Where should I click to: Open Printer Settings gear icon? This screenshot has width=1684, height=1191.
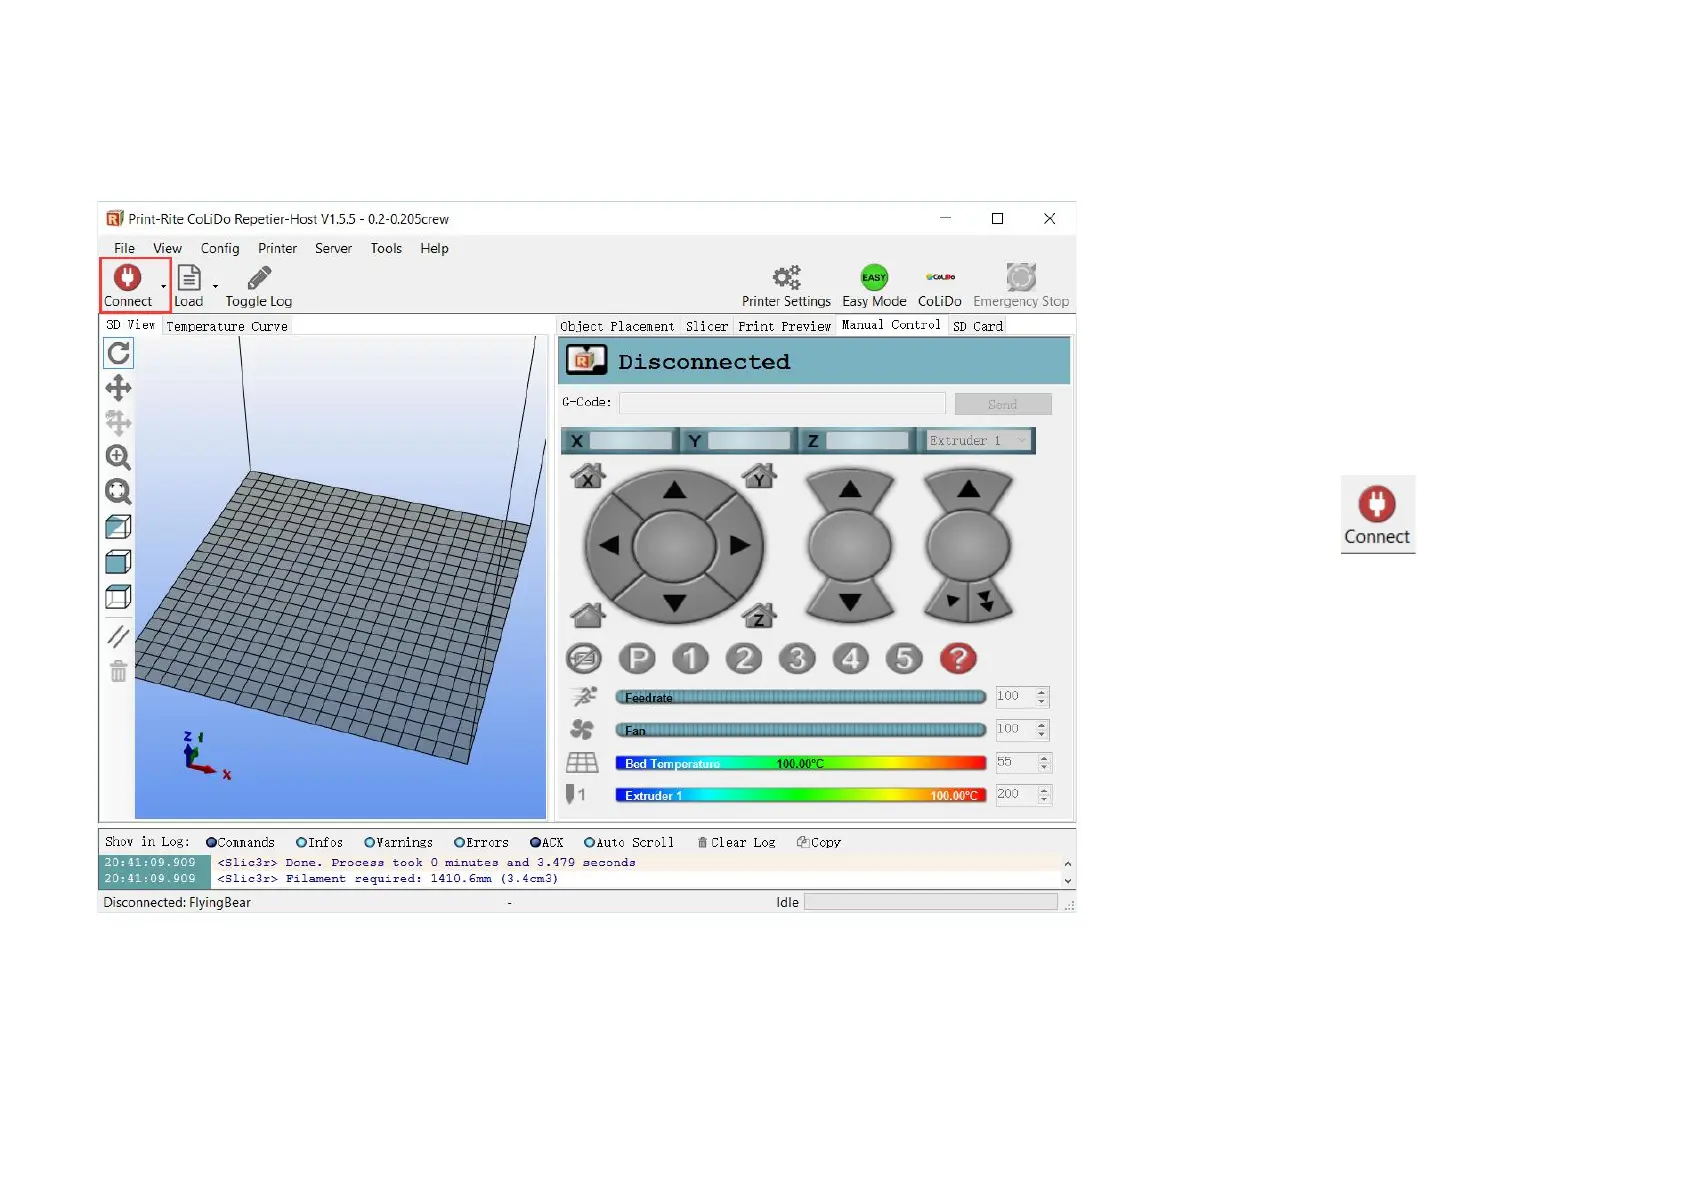[786, 278]
